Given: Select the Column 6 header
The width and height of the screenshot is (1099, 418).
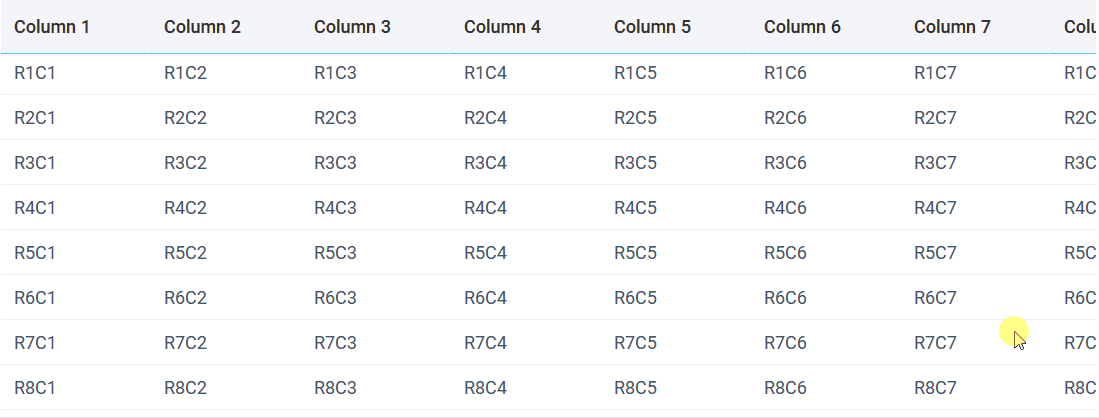Looking at the screenshot, I should (x=802, y=27).
